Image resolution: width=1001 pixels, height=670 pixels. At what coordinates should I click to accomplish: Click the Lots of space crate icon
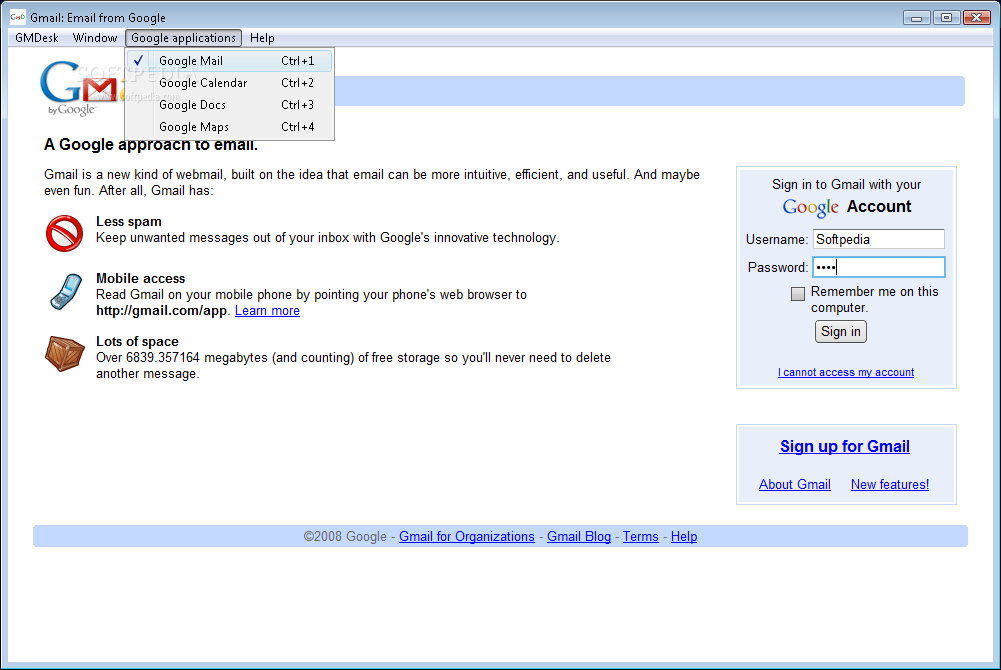(x=64, y=354)
